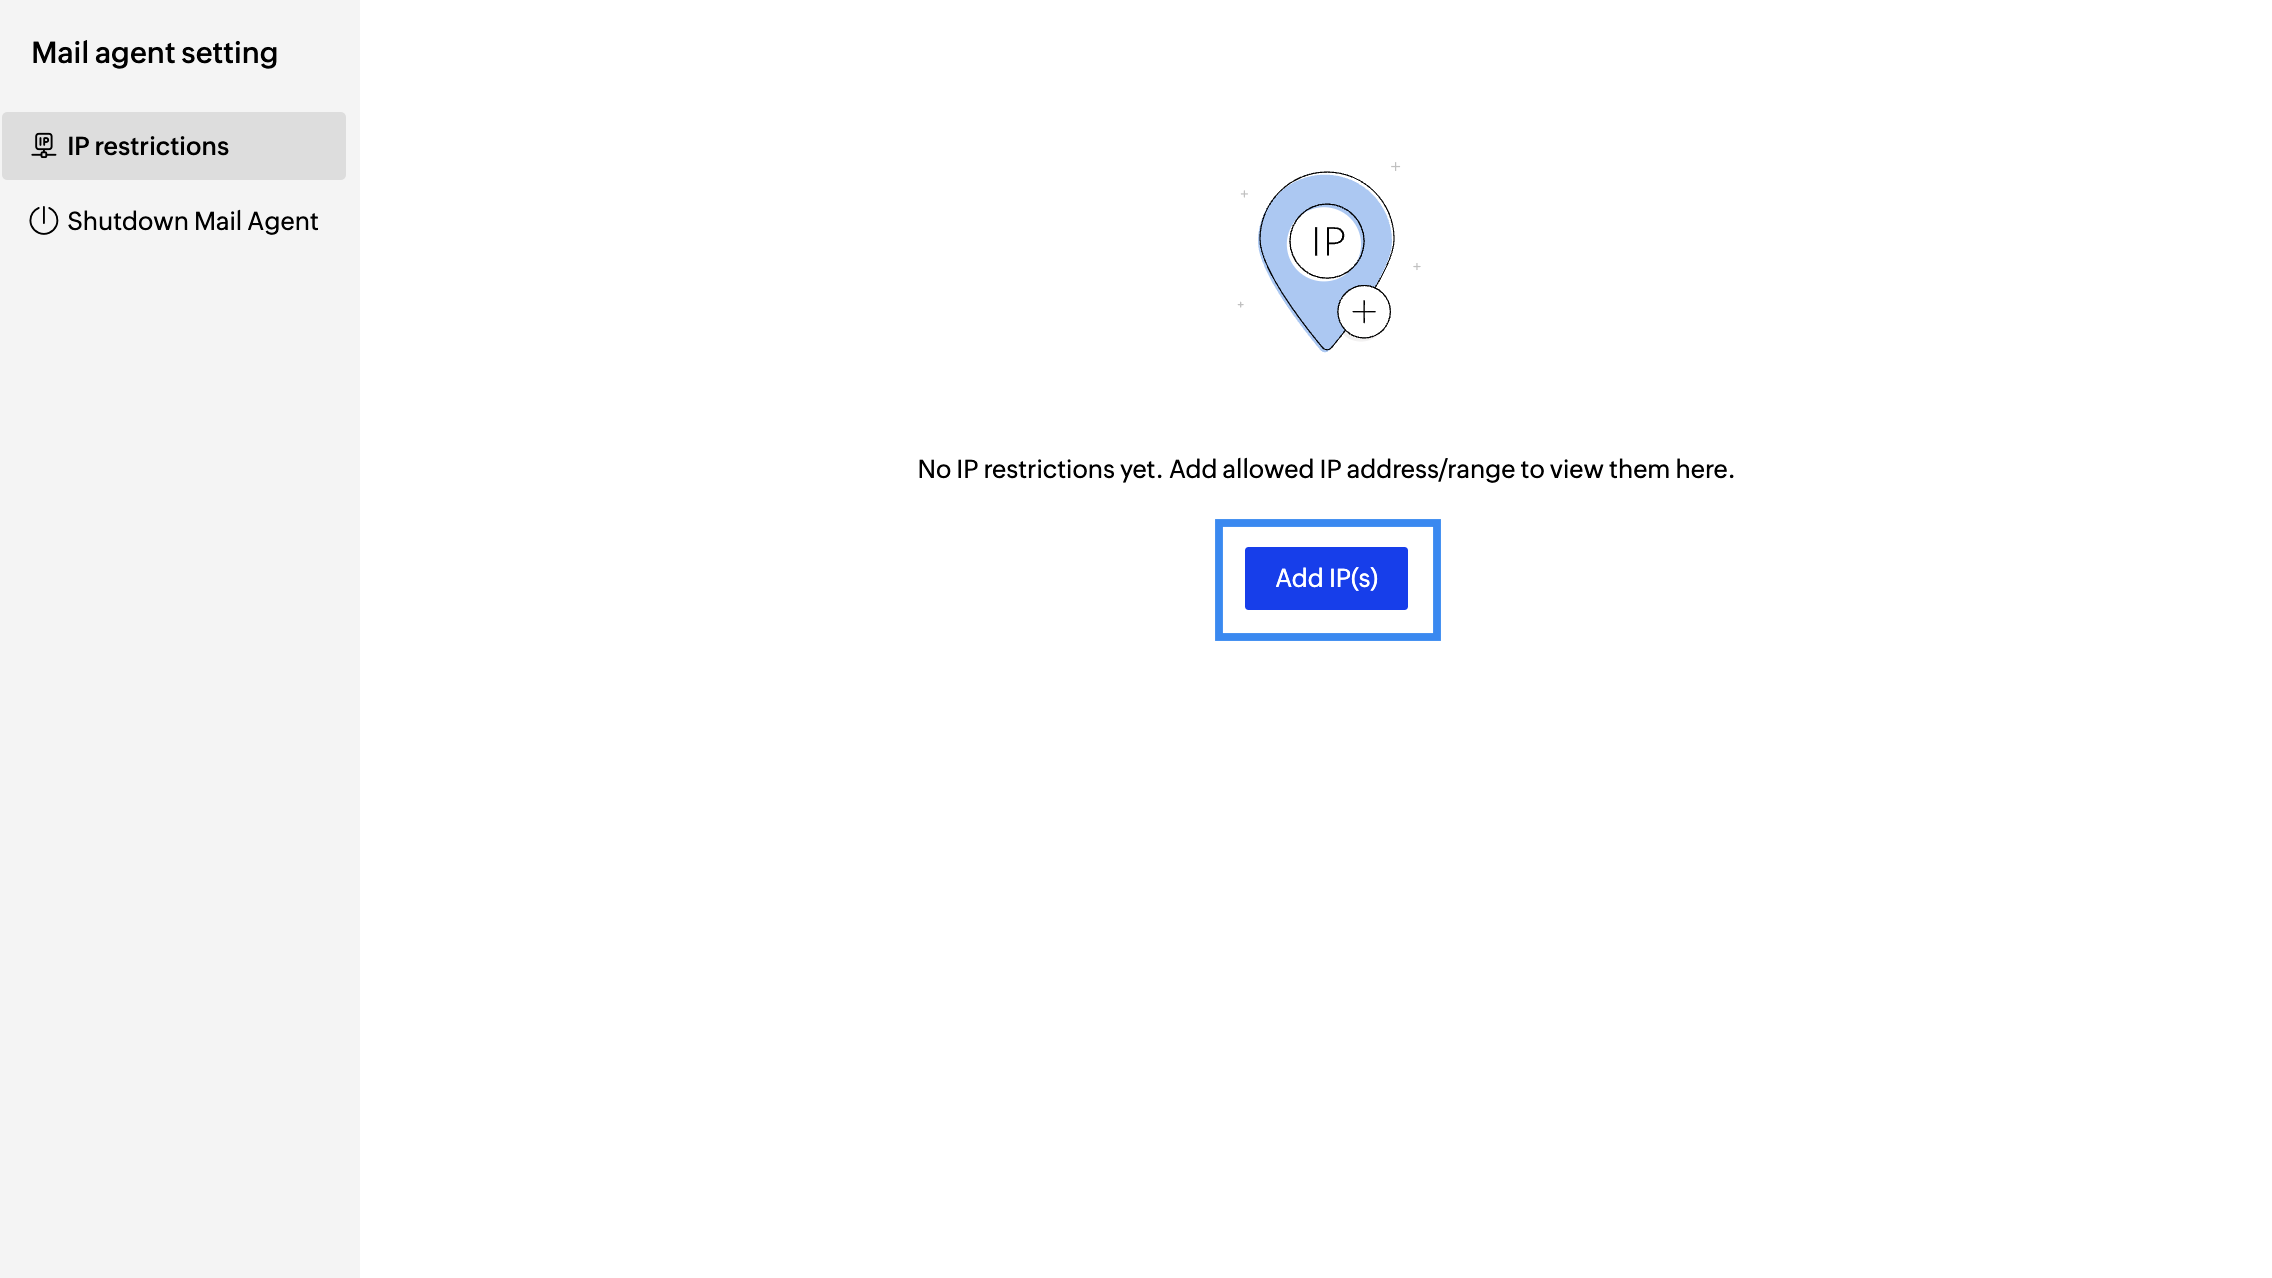The width and height of the screenshot is (2272, 1278).
Task: Click the pointed tip of the location pin
Action: click(1326, 346)
